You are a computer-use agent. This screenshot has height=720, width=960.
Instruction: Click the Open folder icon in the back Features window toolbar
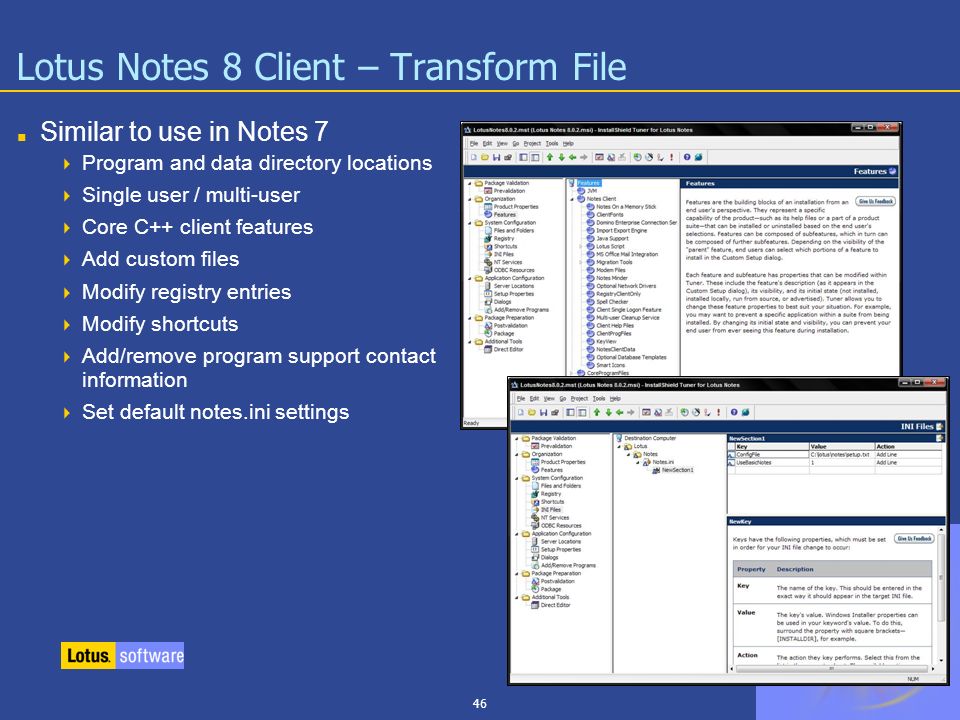[x=484, y=157]
